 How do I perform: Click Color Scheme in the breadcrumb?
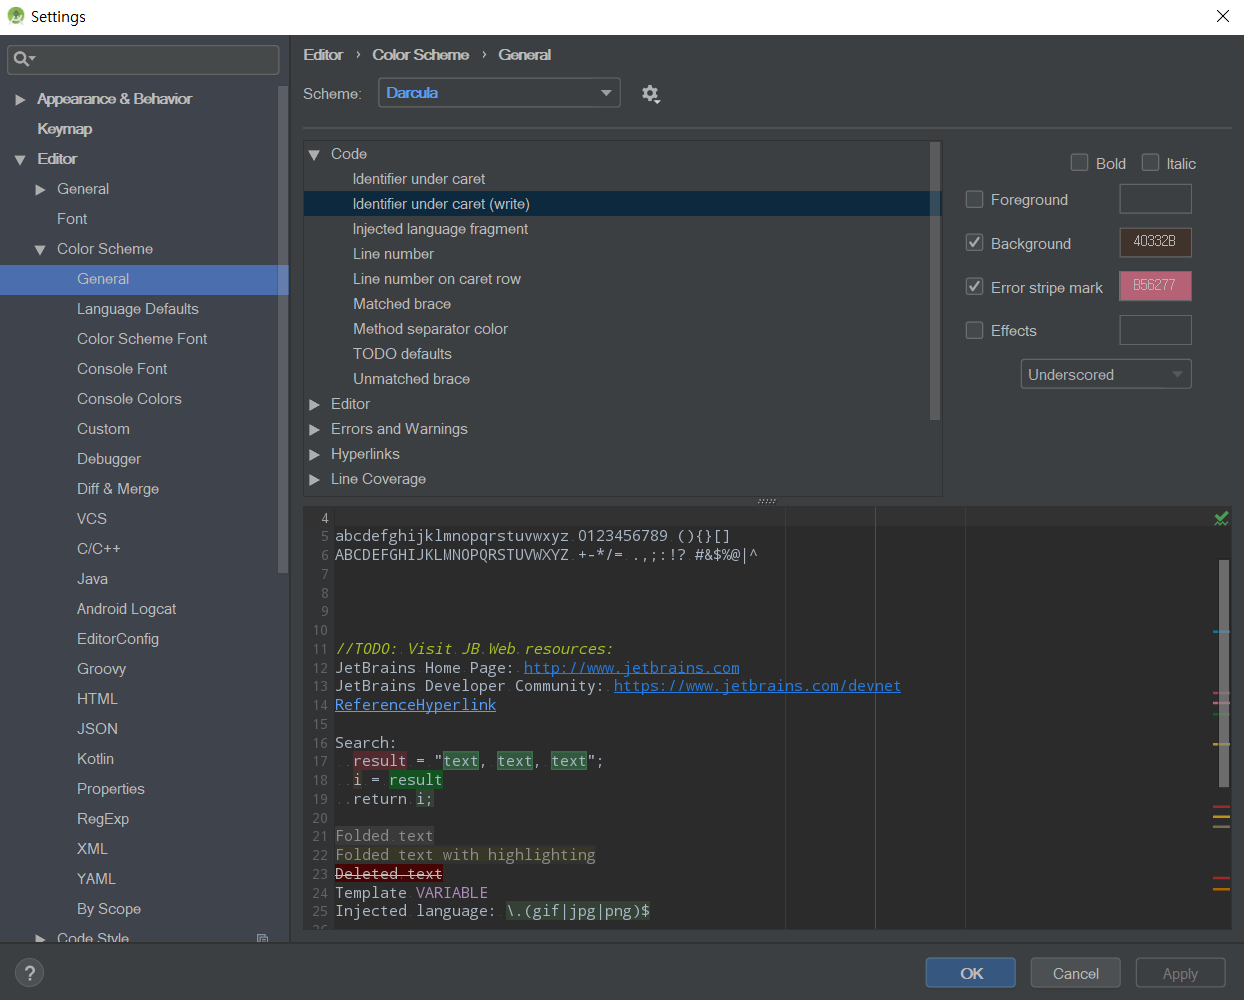pyautogui.click(x=421, y=55)
